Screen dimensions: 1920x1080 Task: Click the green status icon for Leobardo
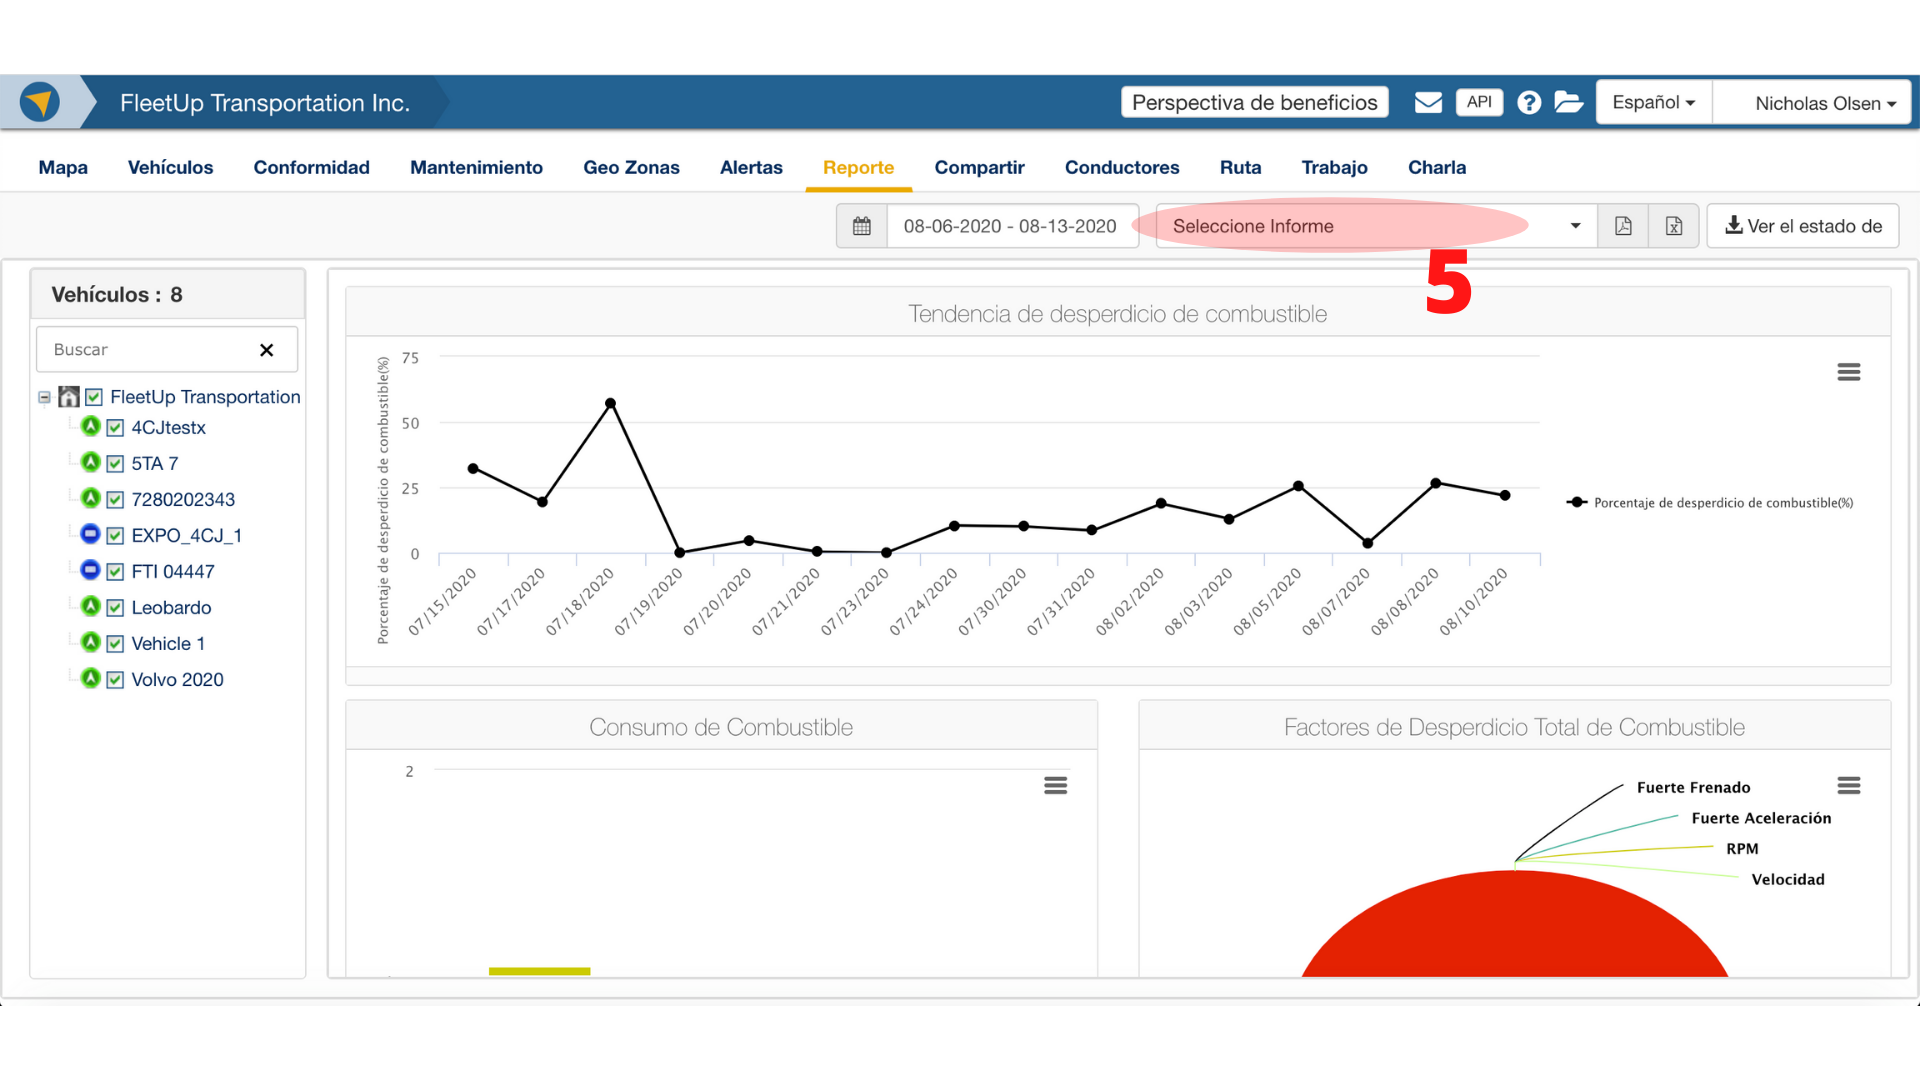[x=91, y=606]
